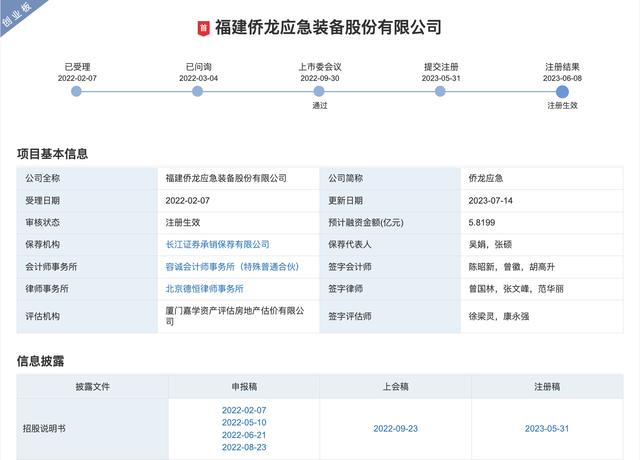Image resolution: width=640 pixels, height=460 pixels.
Task: Click the 招股说明书 row label
Action: point(44,429)
